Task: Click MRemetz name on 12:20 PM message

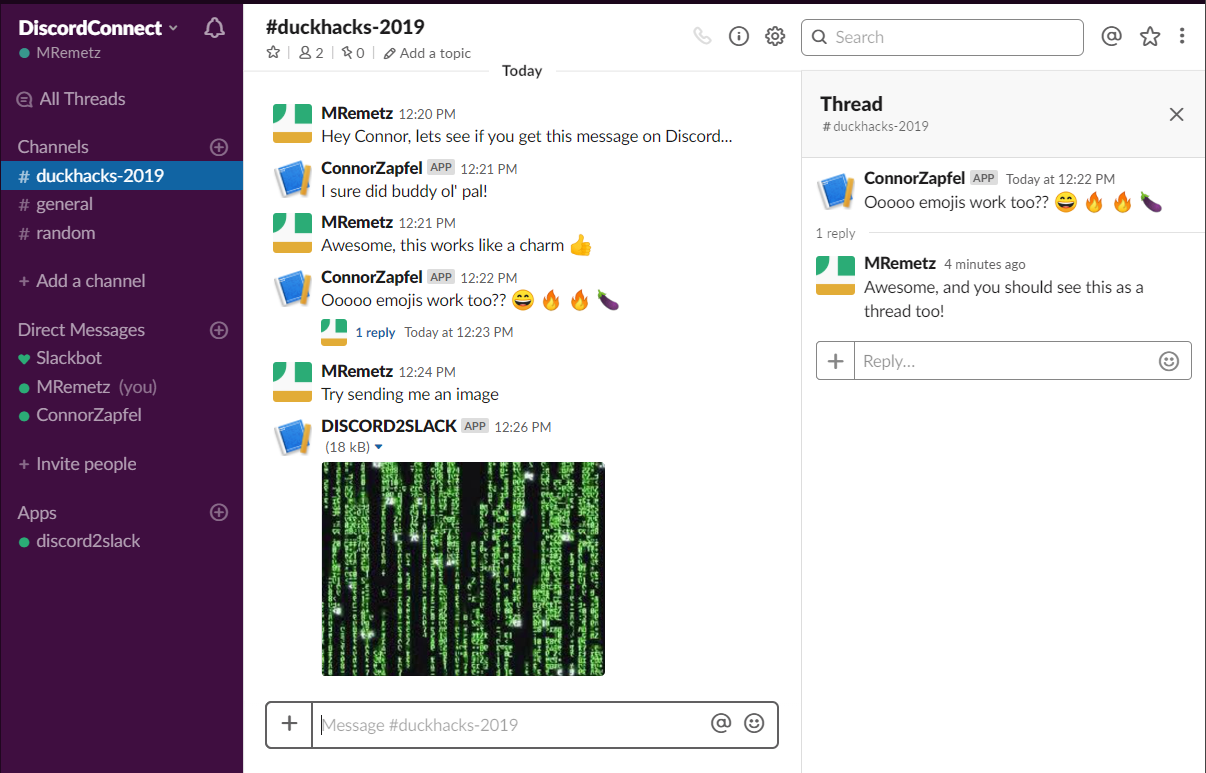Action: coord(357,113)
